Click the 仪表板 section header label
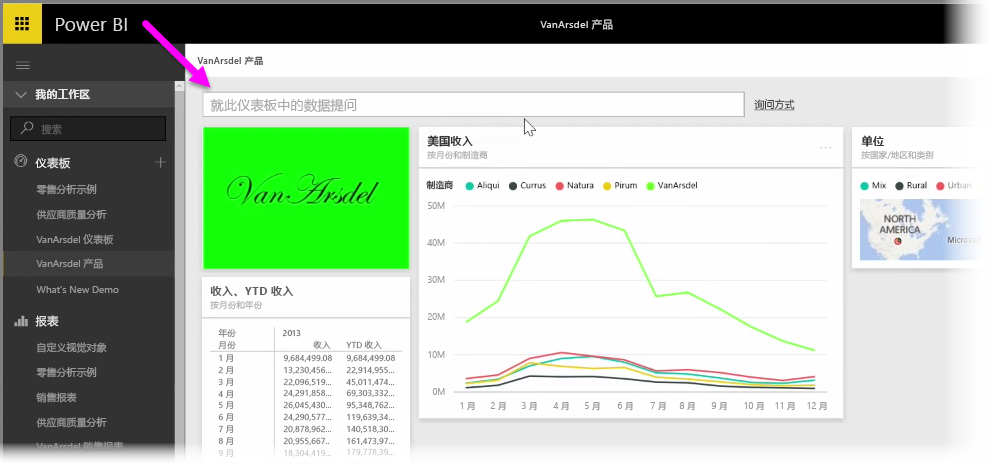 (53, 163)
